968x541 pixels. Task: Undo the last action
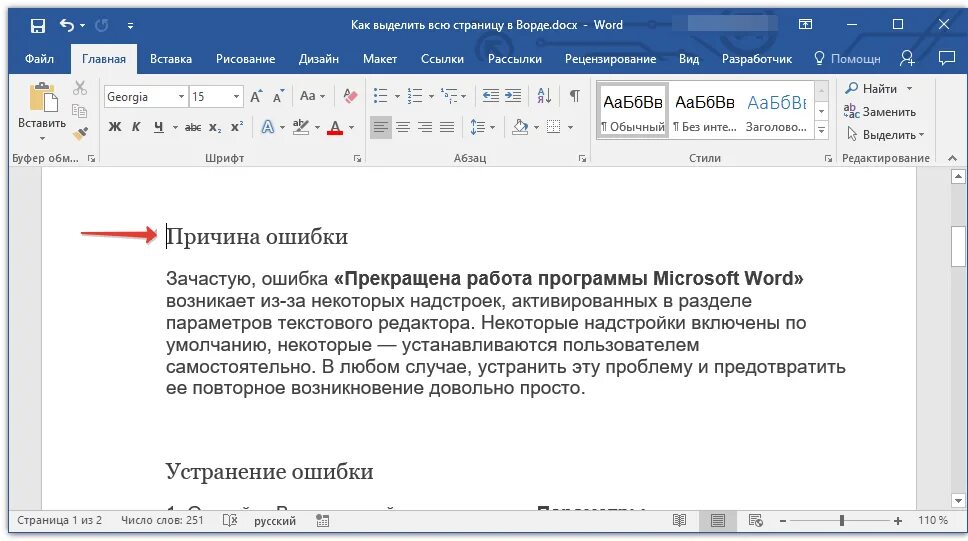67,25
